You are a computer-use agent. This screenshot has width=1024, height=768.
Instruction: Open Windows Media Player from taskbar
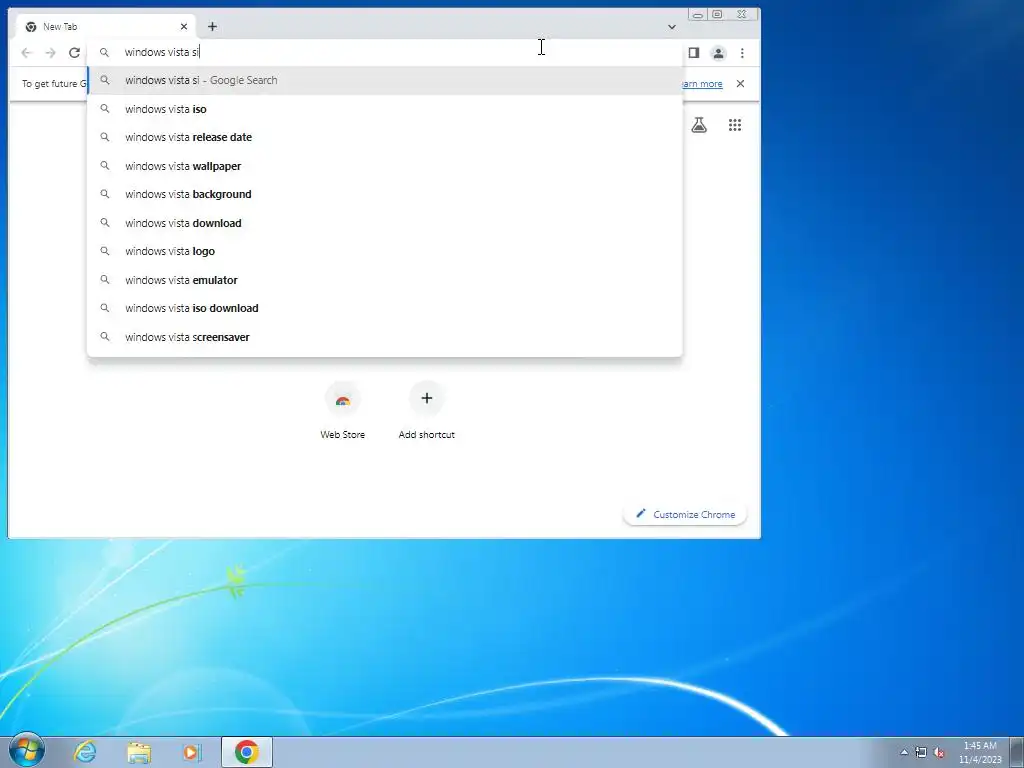(192, 752)
